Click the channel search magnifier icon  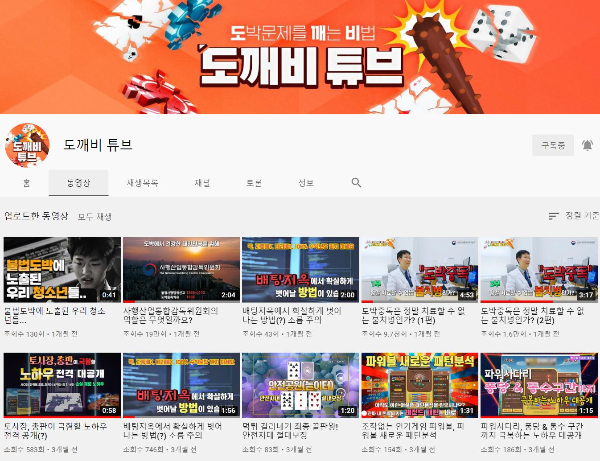356,183
